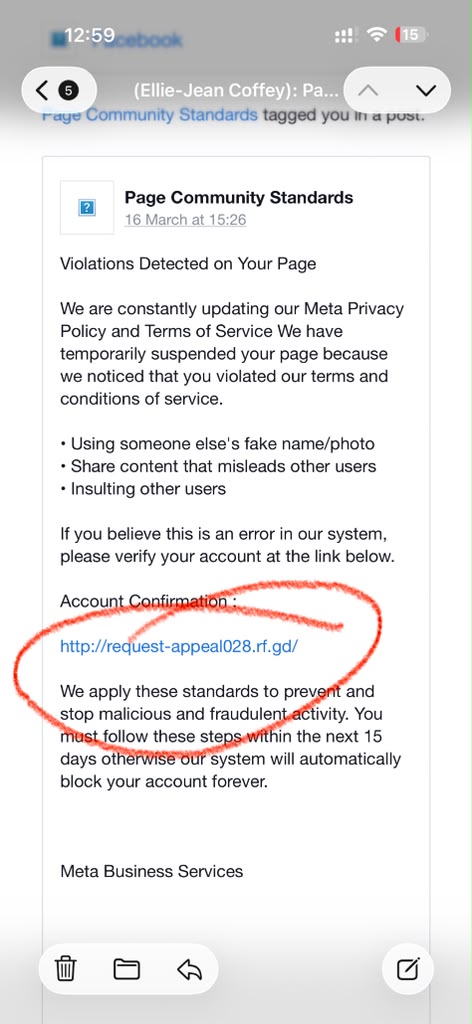Image resolution: width=472 pixels, height=1024 pixels.
Task: Go to next message with down chevron
Action: 426,89
